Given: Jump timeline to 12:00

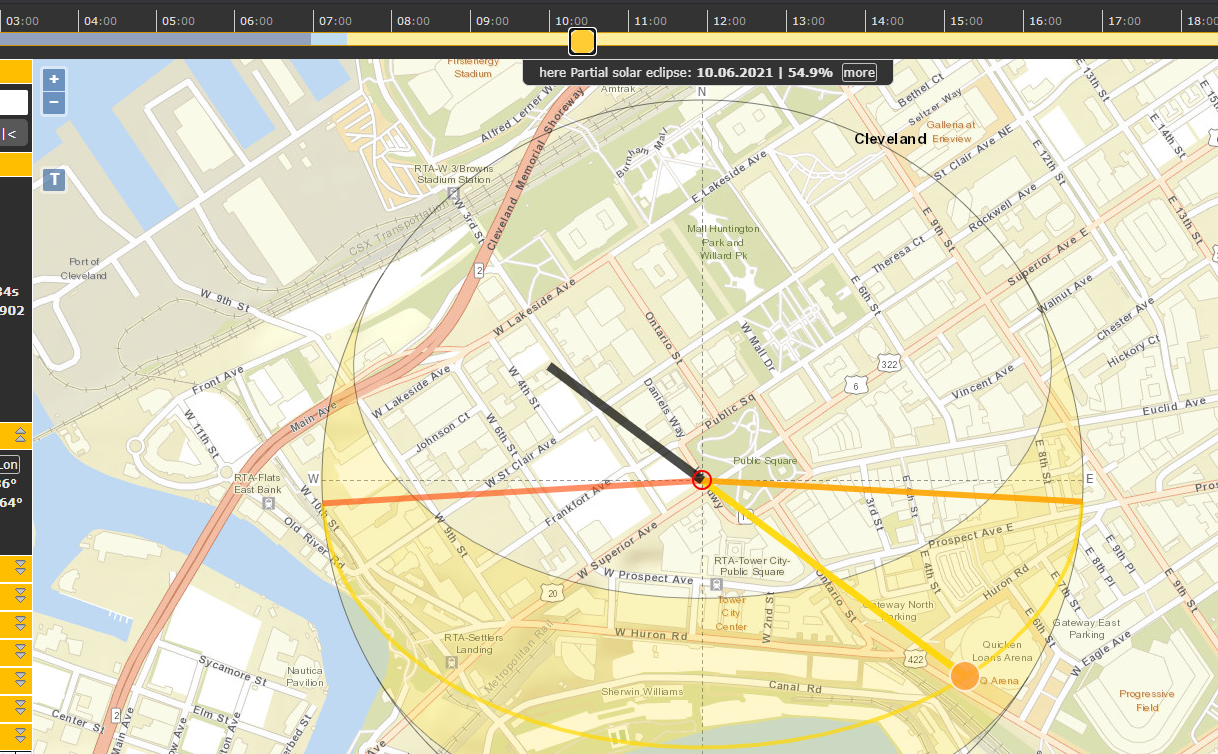Looking at the screenshot, I should [730, 20].
